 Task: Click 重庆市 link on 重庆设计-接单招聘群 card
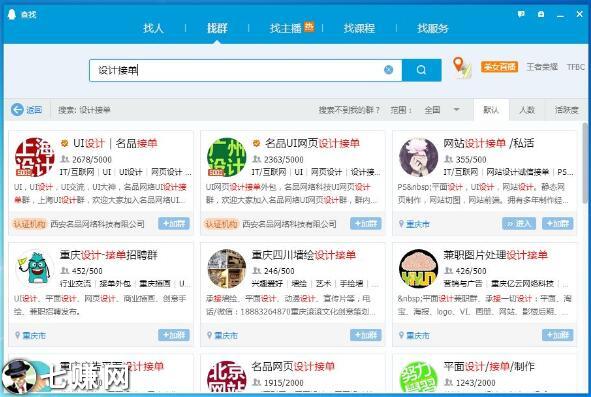point(34,336)
